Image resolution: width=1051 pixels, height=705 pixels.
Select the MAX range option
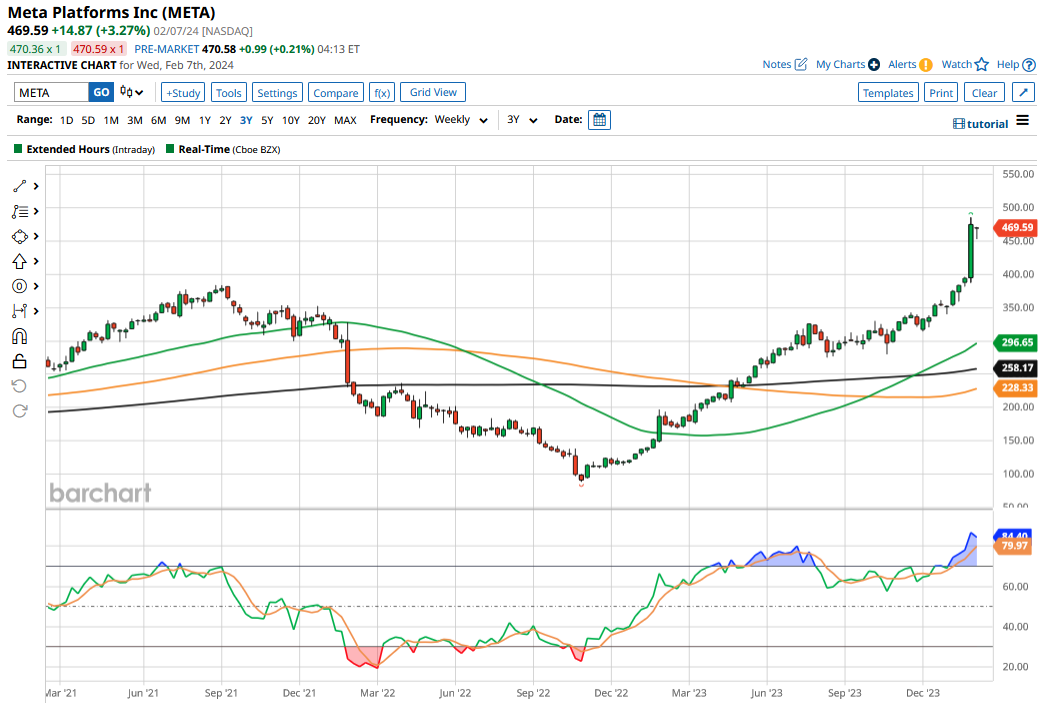point(345,119)
